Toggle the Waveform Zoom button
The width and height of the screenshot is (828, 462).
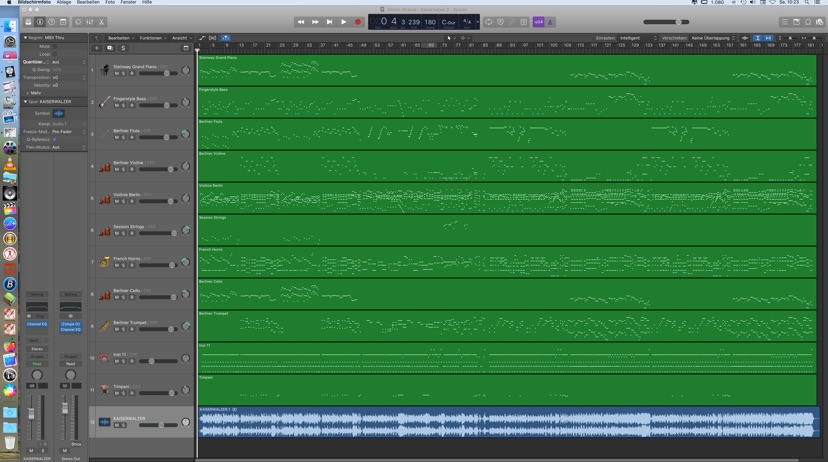[745, 38]
